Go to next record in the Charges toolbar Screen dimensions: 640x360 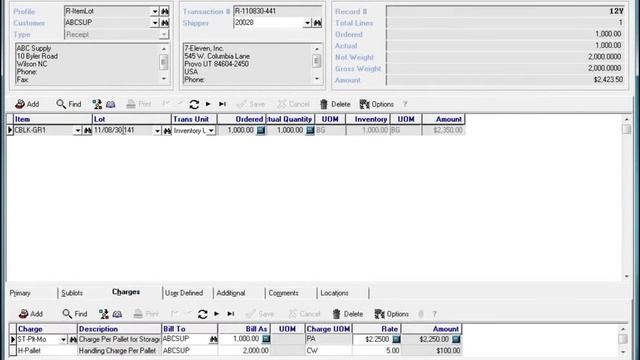(217, 313)
